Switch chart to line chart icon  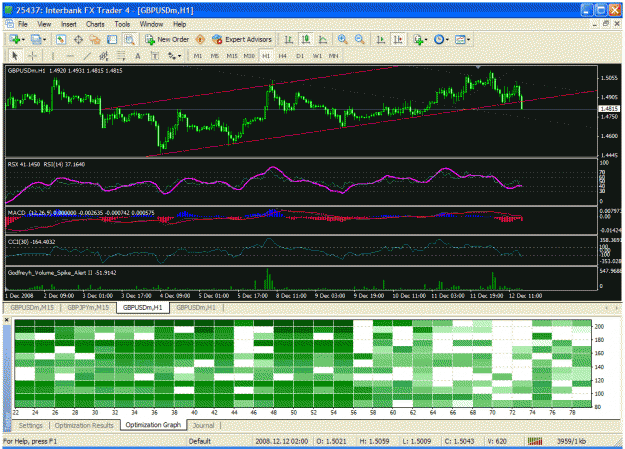click(323, 39)
